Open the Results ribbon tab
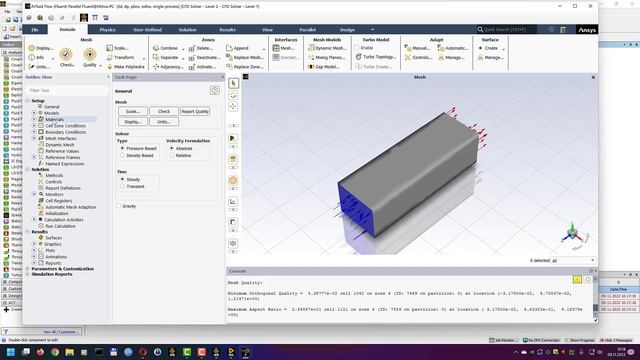The height and width of the screenshot is (360, 640). [227, 30]
